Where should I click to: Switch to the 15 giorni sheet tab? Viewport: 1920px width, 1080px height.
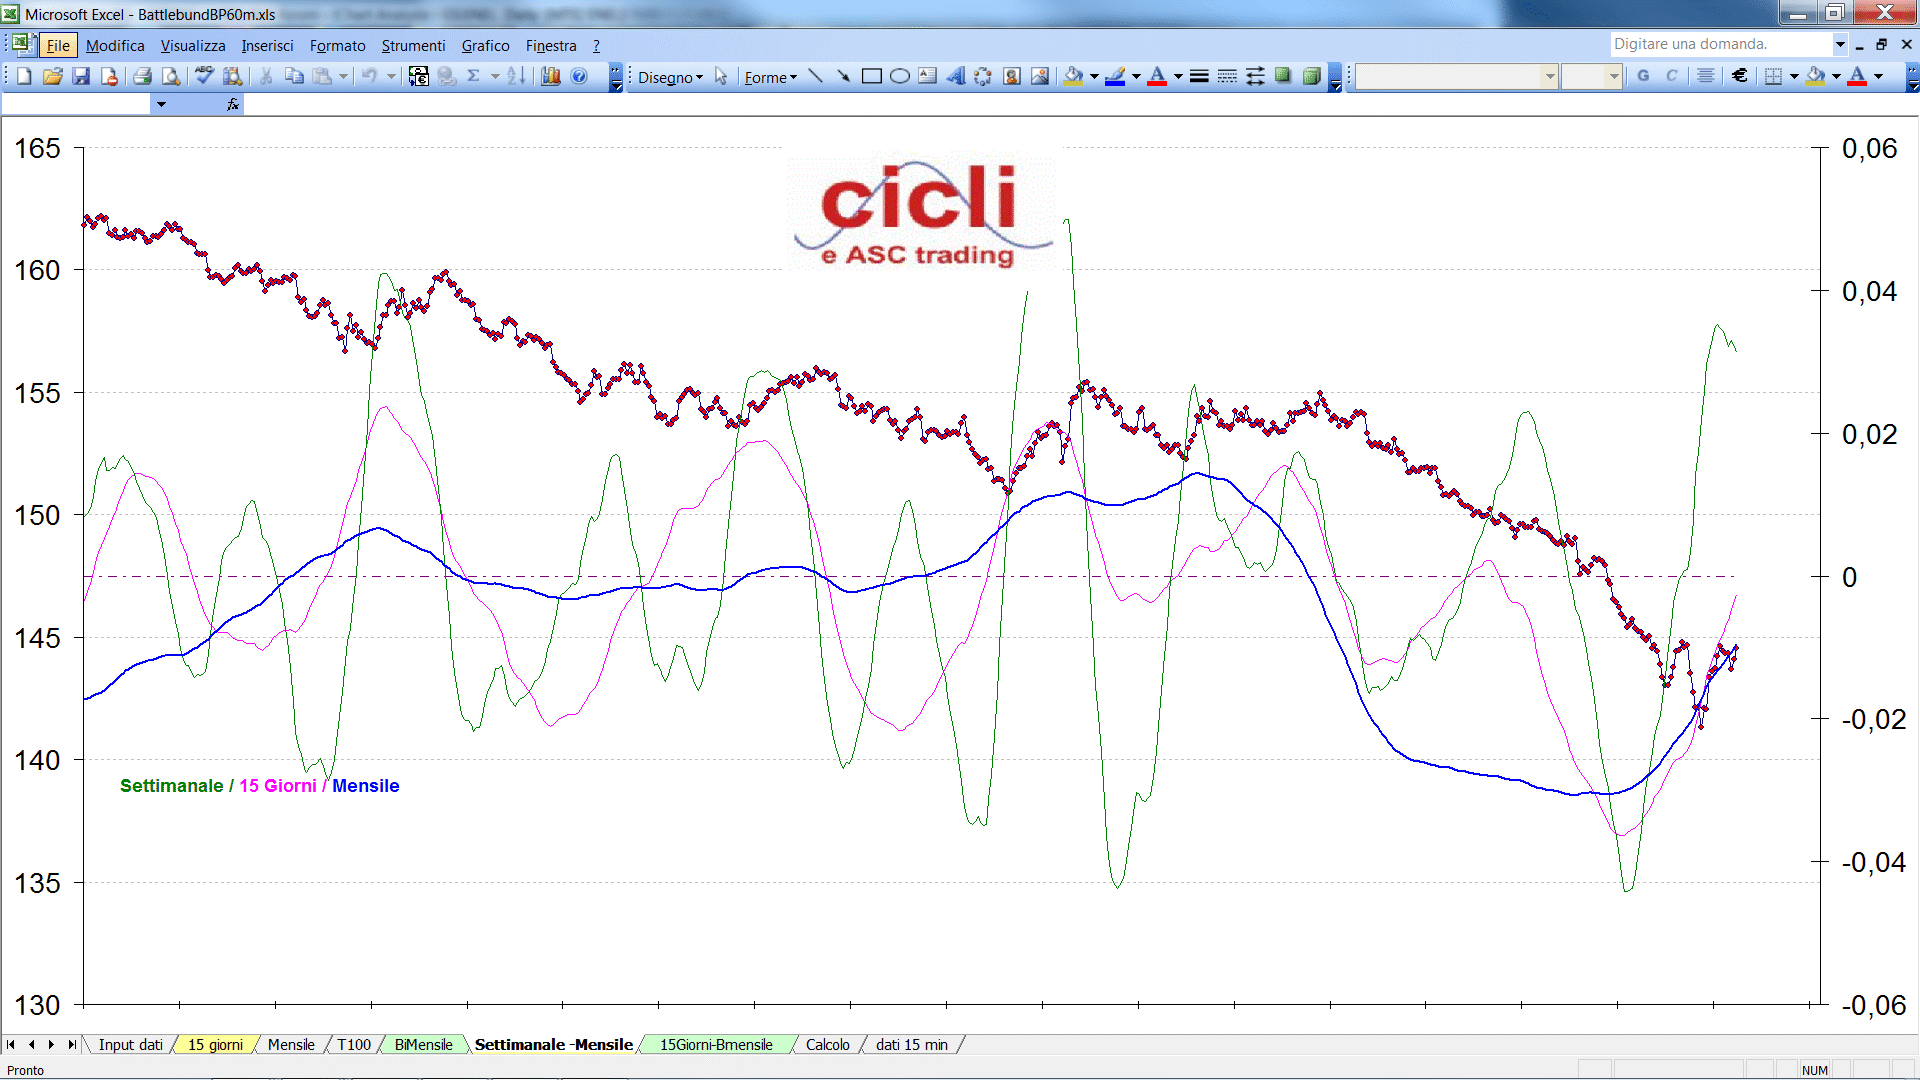point(215,1045)
